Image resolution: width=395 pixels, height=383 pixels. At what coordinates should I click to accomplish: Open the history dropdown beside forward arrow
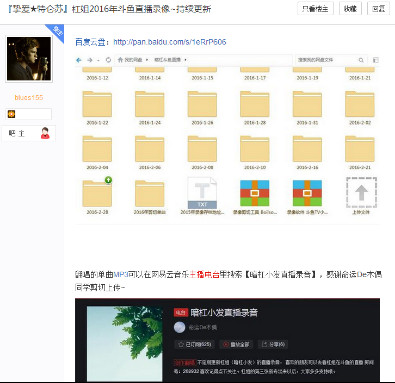click(98, 60)
